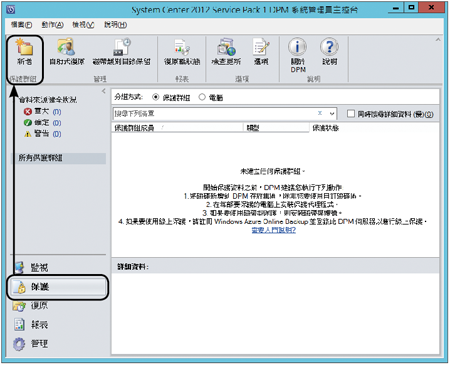Click the tape catalog retention icon
The image size is (450, 365).
point(122,47)
